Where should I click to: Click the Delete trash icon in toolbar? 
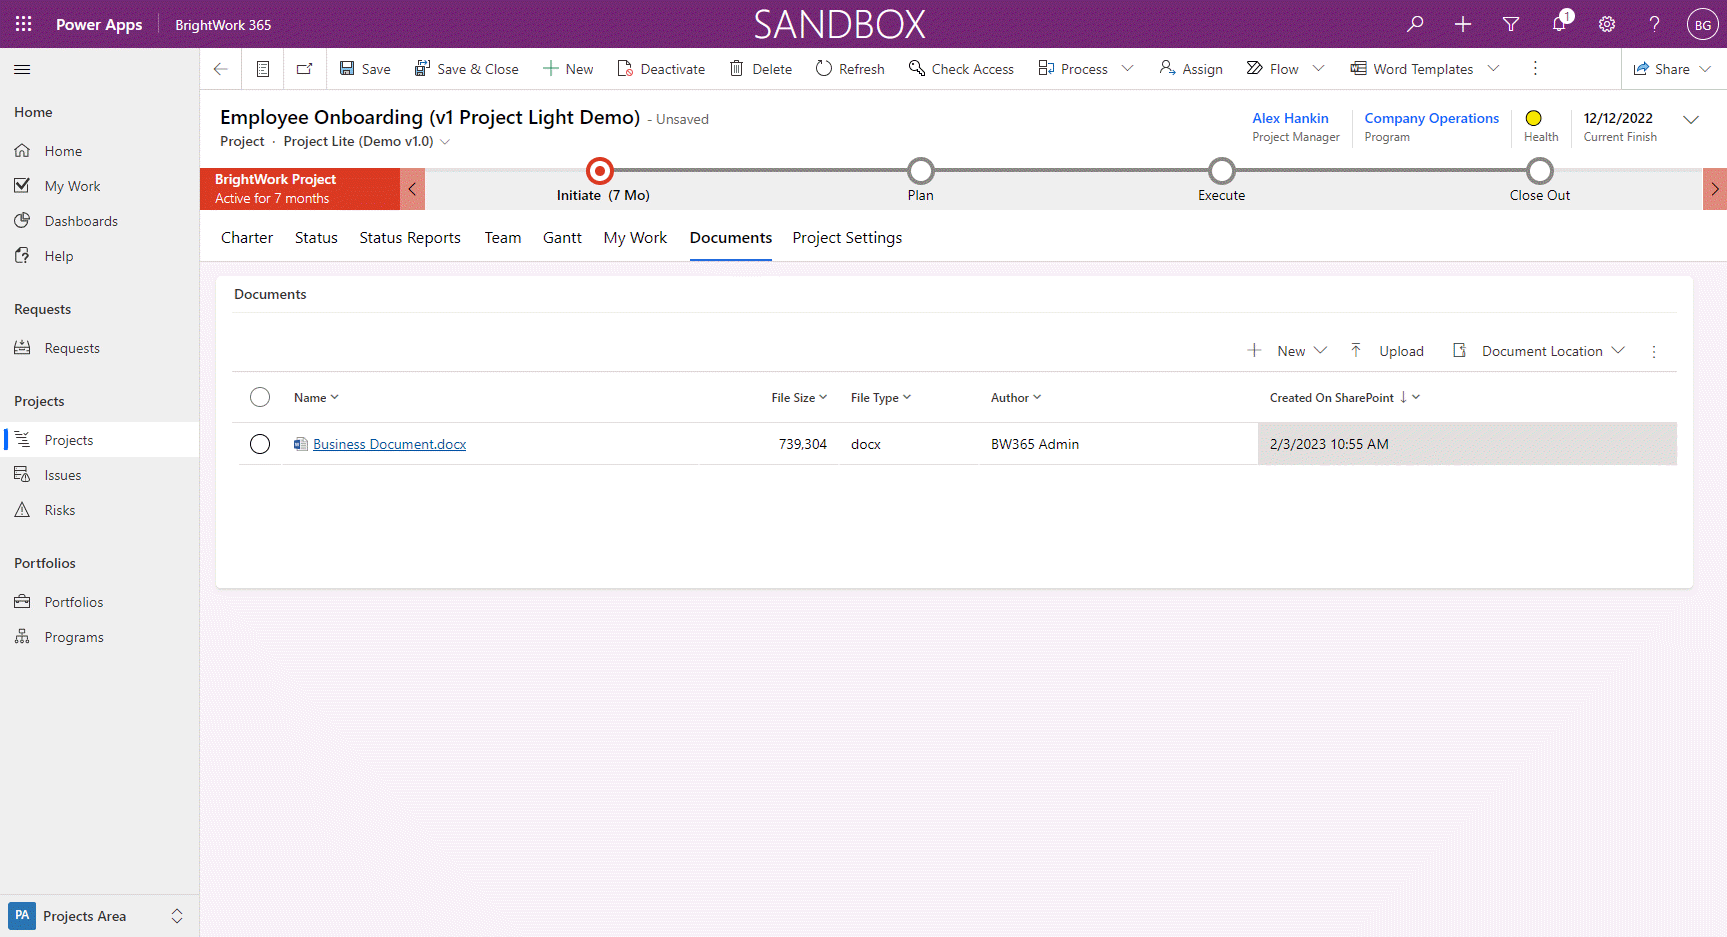point(737,69)
